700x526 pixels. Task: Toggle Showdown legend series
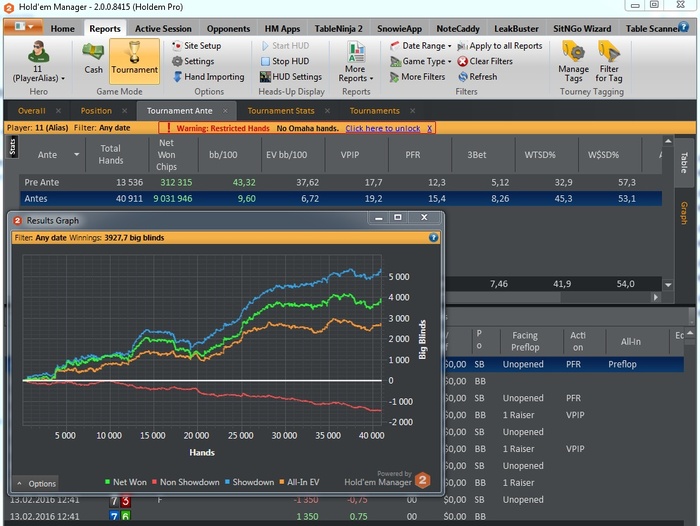249,482
